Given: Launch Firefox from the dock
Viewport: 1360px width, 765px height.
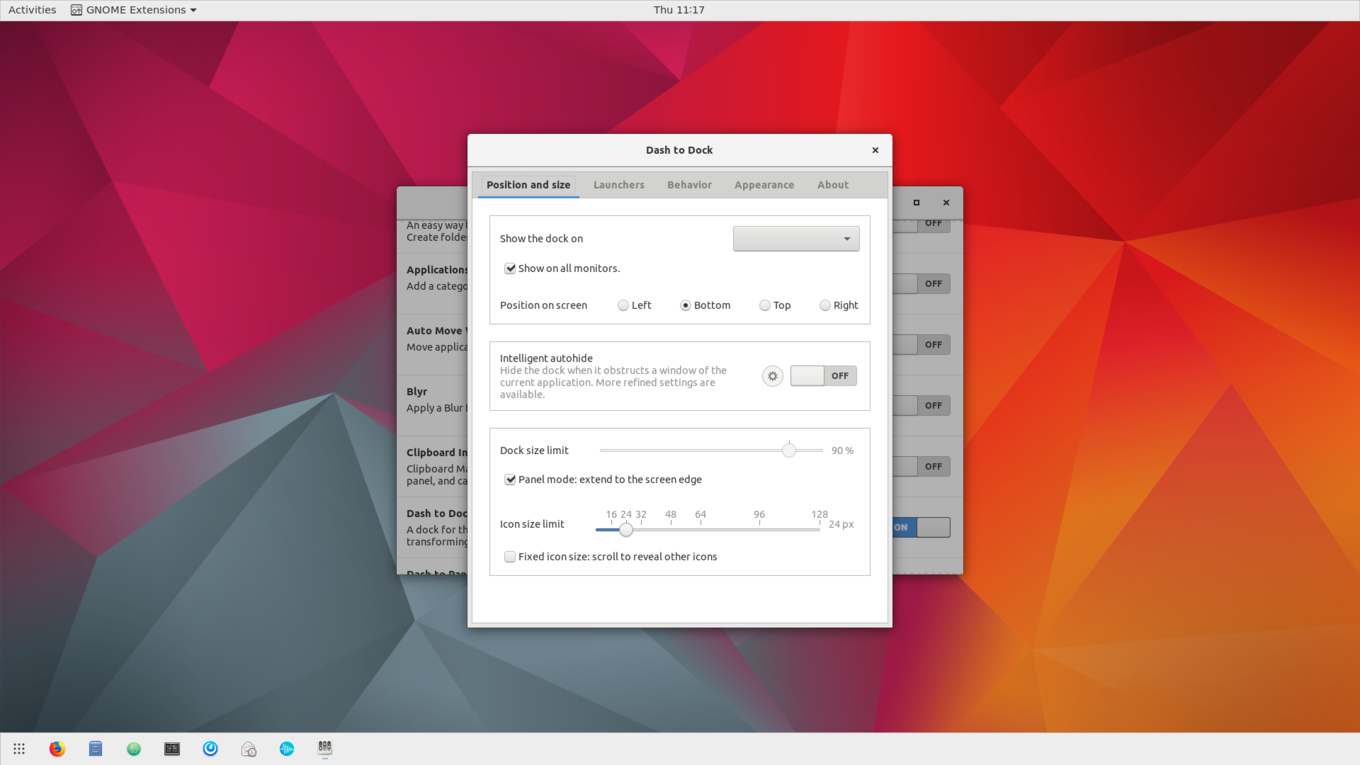Looking at the screenshot, I should pyautogui.click(x=57, y=749).
